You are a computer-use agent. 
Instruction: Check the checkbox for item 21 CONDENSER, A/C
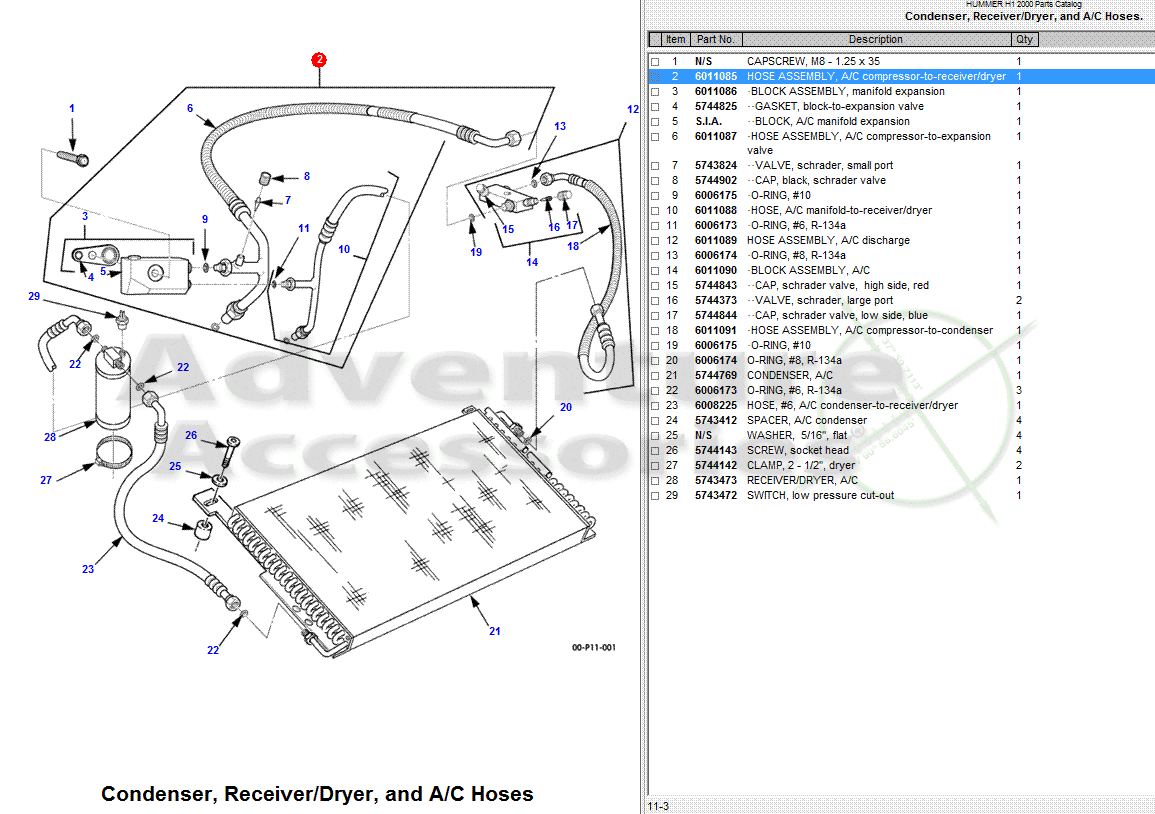tap(656, 375)
